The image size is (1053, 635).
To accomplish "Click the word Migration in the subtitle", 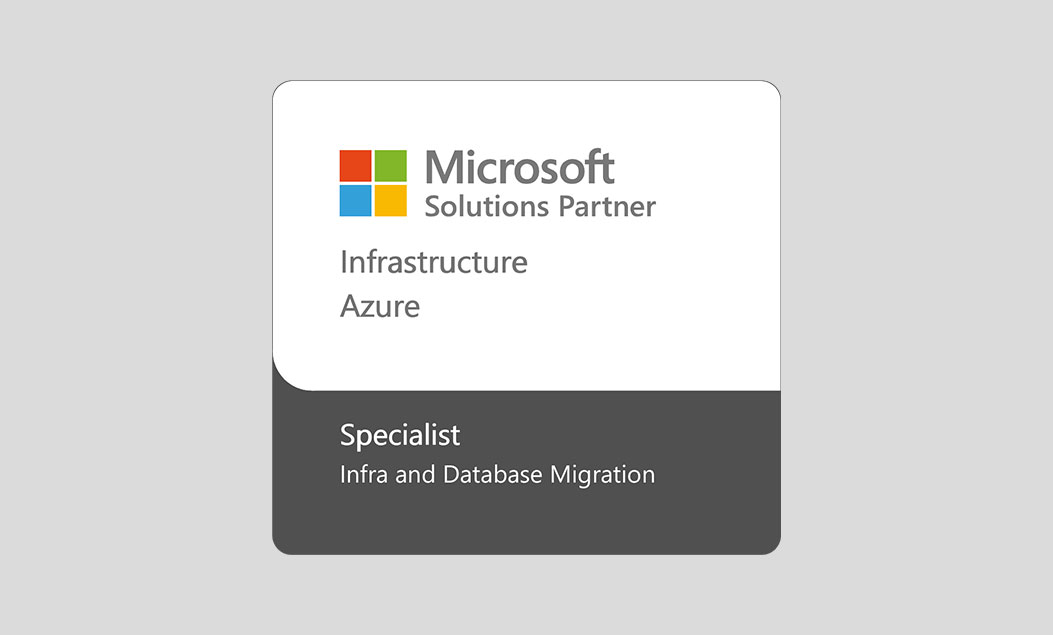I will click(x=602, y=474).
